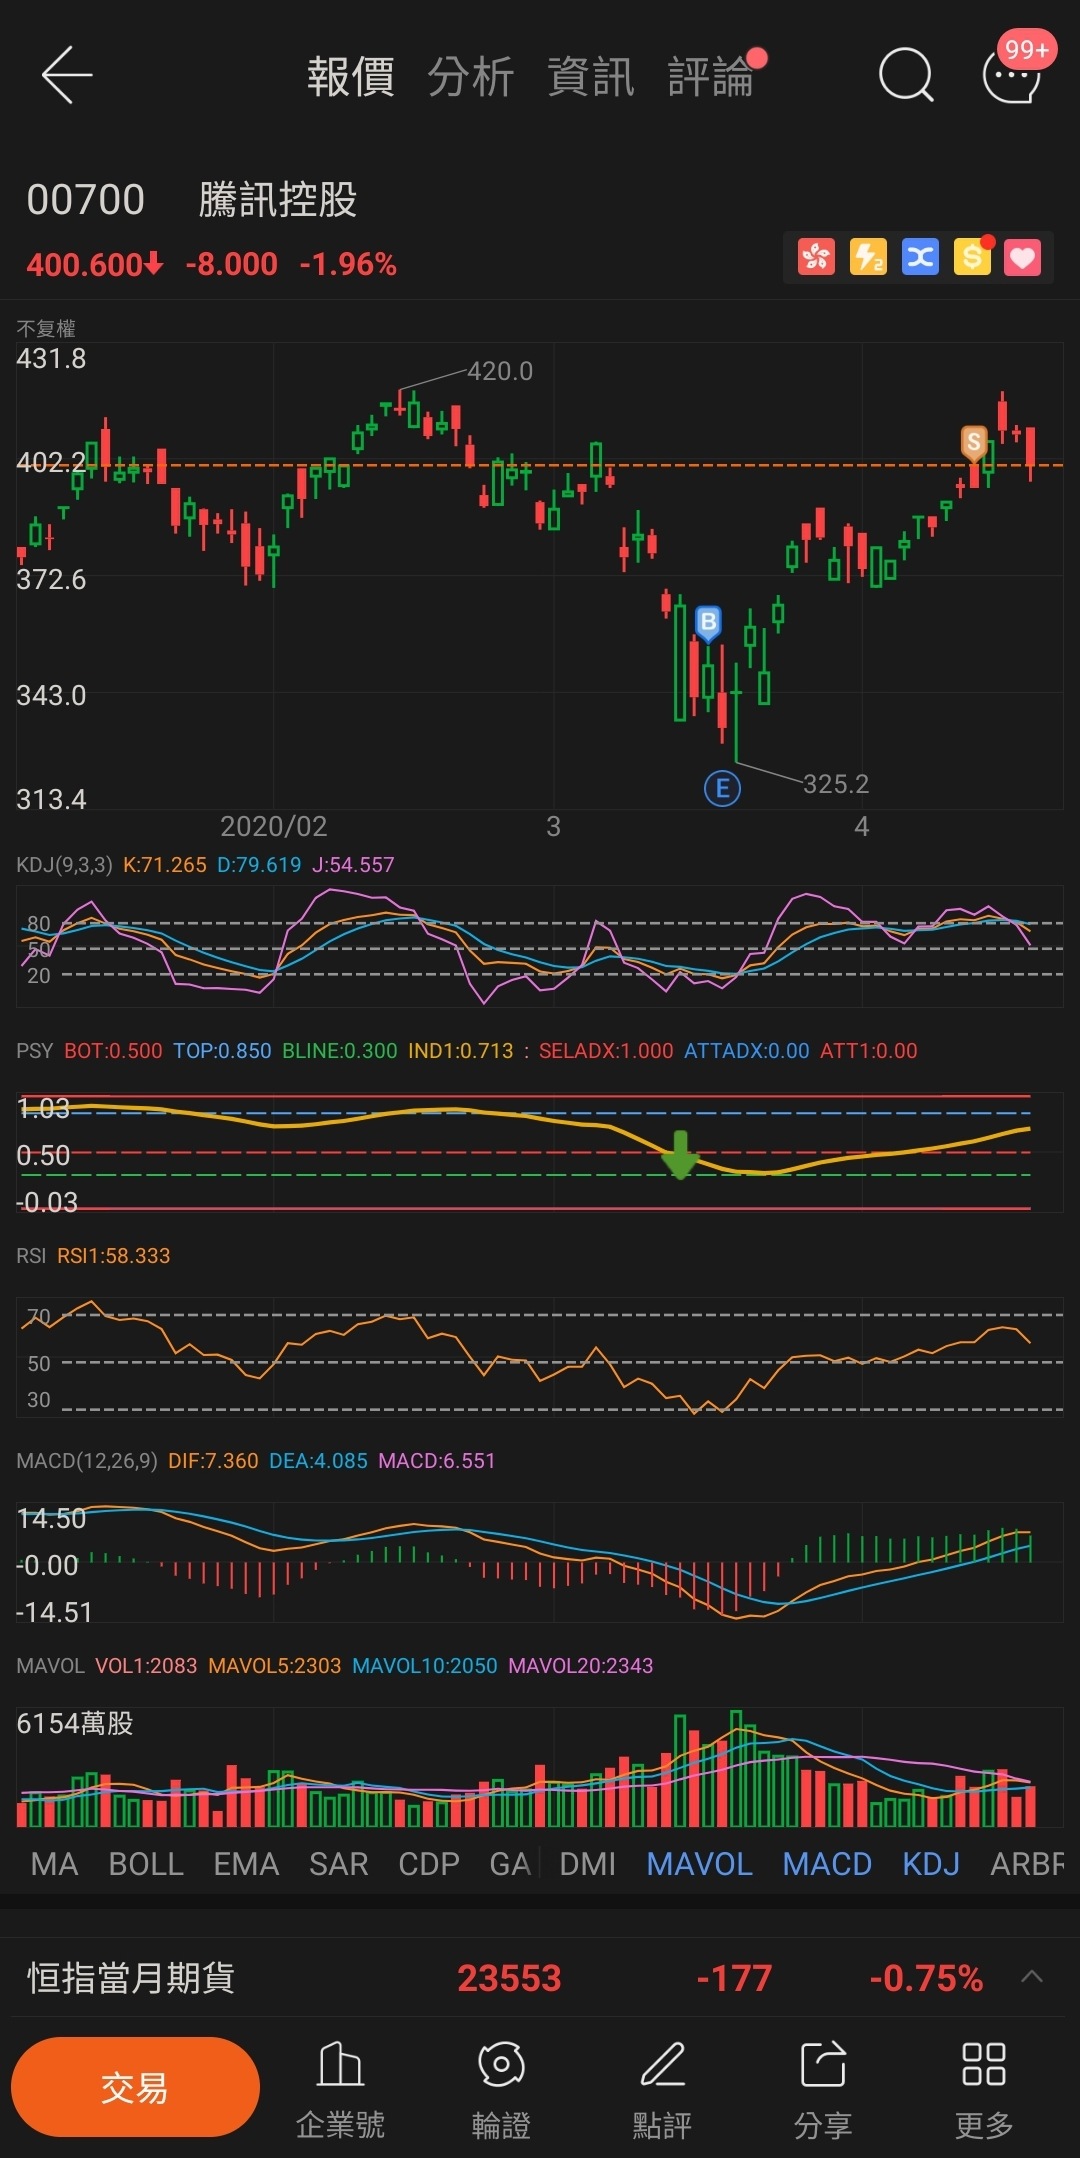Switch to the 評論 tab

pos(711,77)
